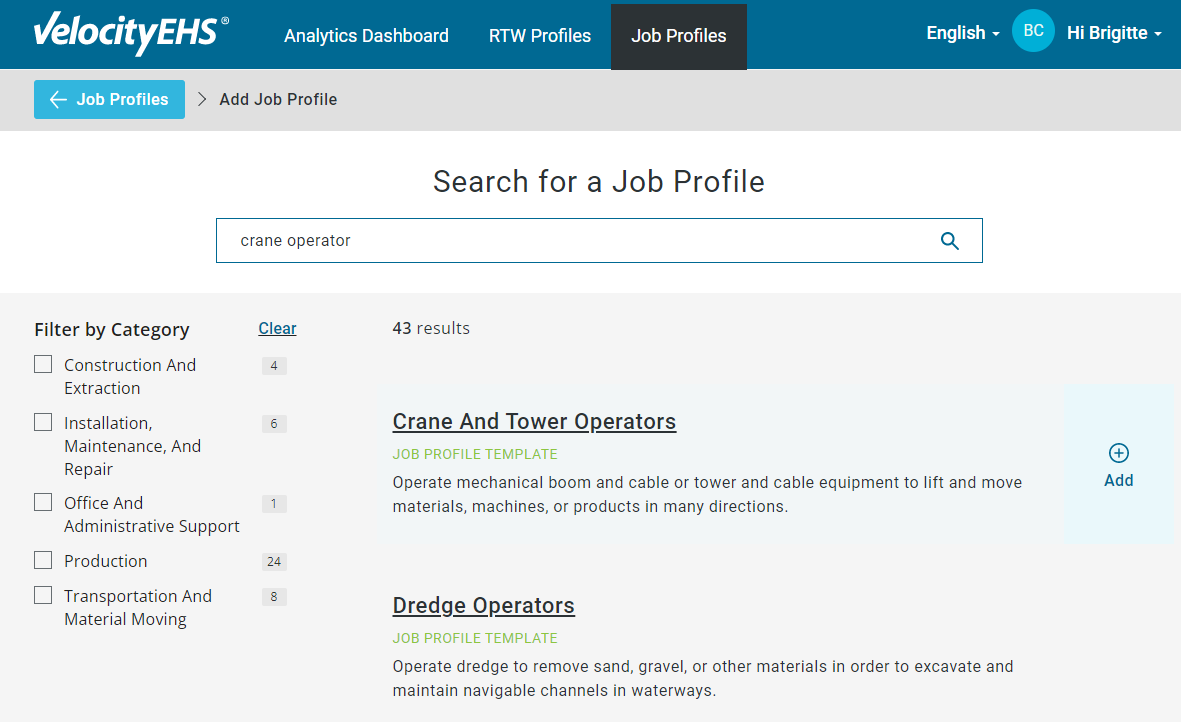This screenshot has width=1181, height=722.
Task: Click the Installation count badge 6
Action: (274, 424)
